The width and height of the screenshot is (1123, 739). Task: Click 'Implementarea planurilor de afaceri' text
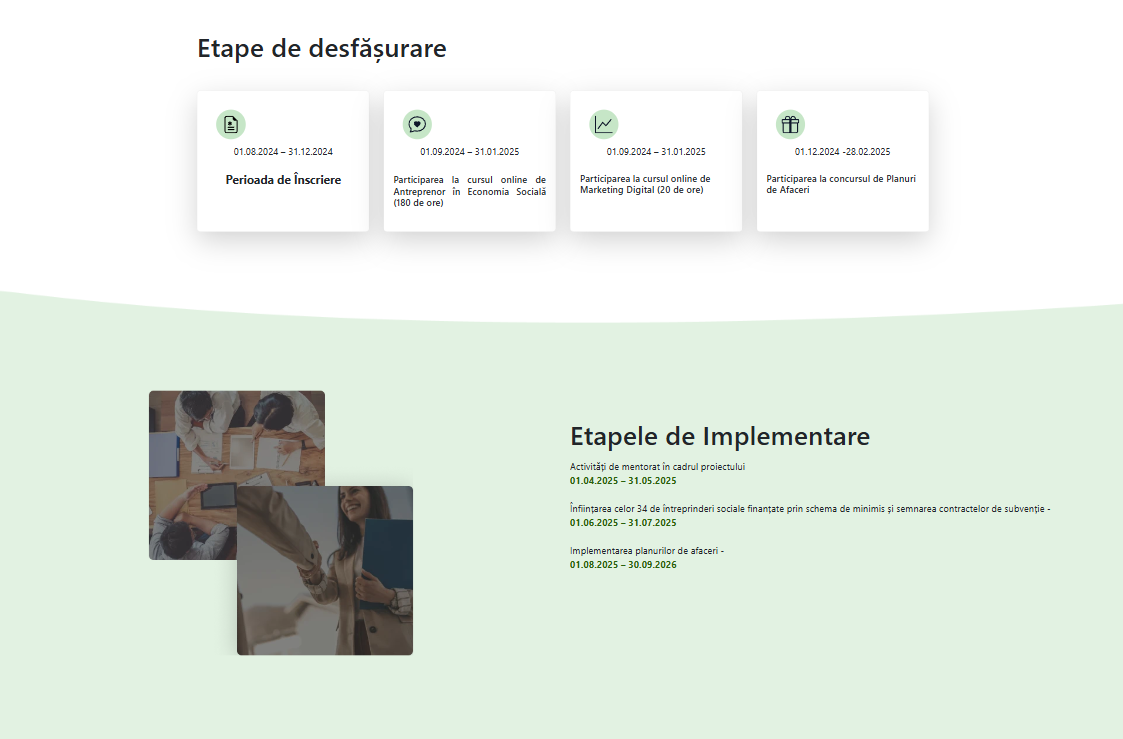[x=646, y=551]
